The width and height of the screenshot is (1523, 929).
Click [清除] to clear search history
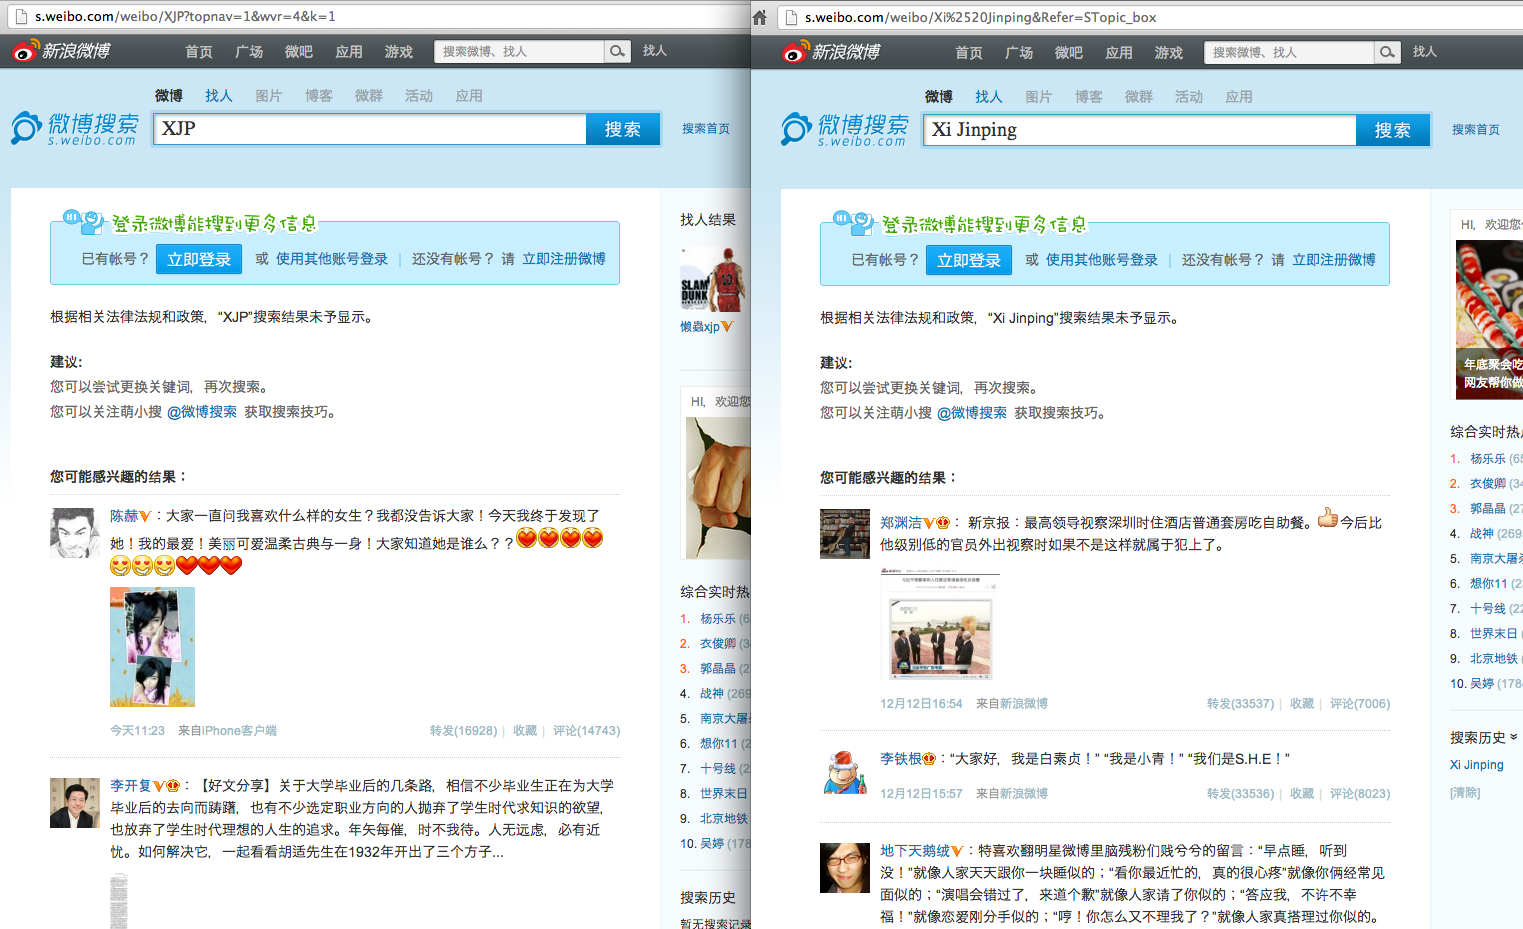[x=1465, y=793]
